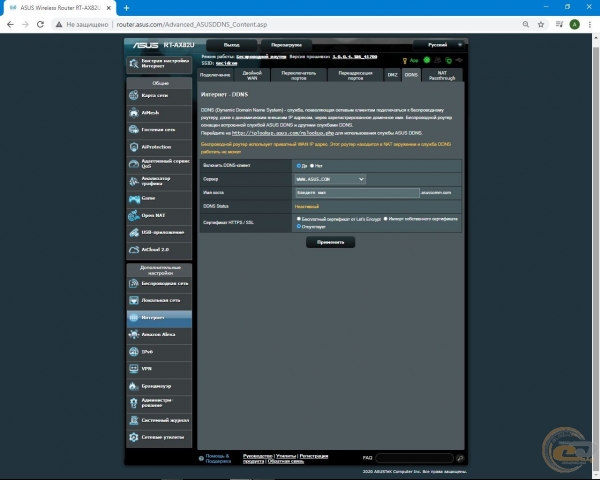Open USB application (USB-приложение) section

pos(159,232)
